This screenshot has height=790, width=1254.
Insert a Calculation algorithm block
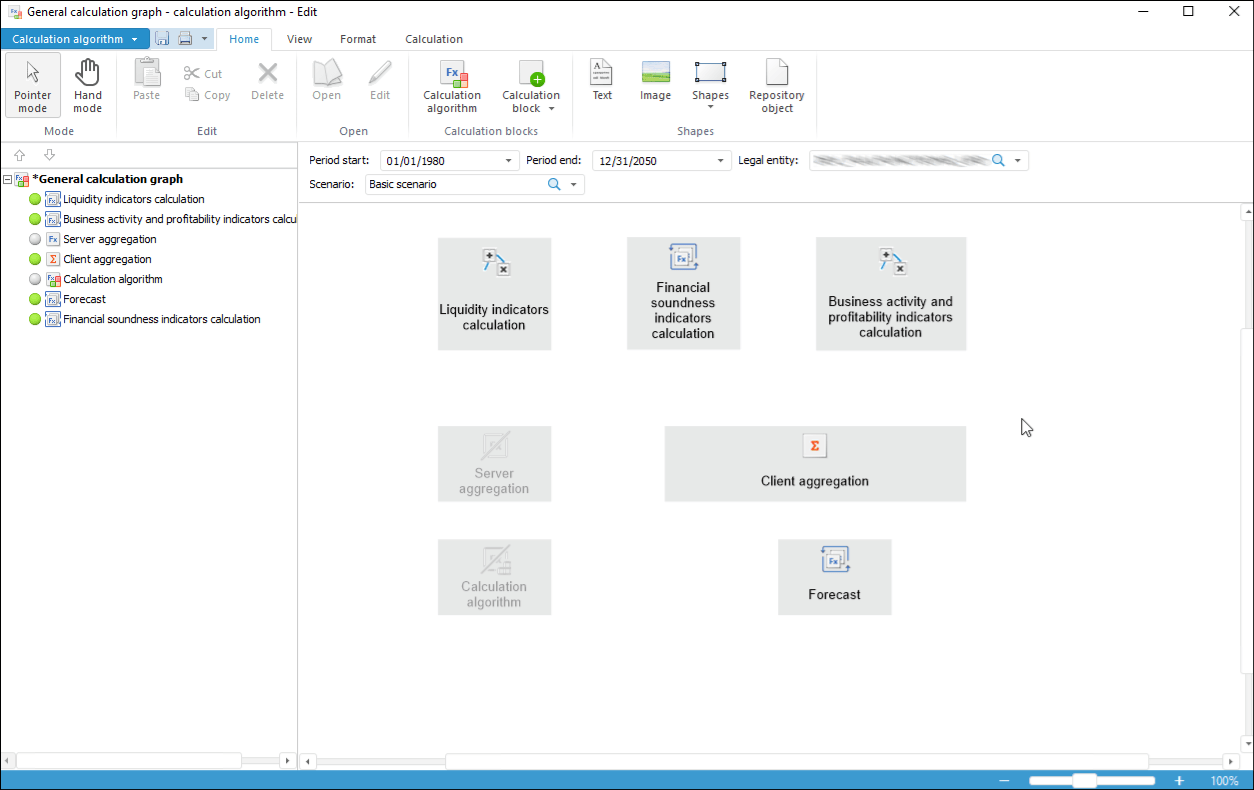pyautogui.click(x=452, y=85)
